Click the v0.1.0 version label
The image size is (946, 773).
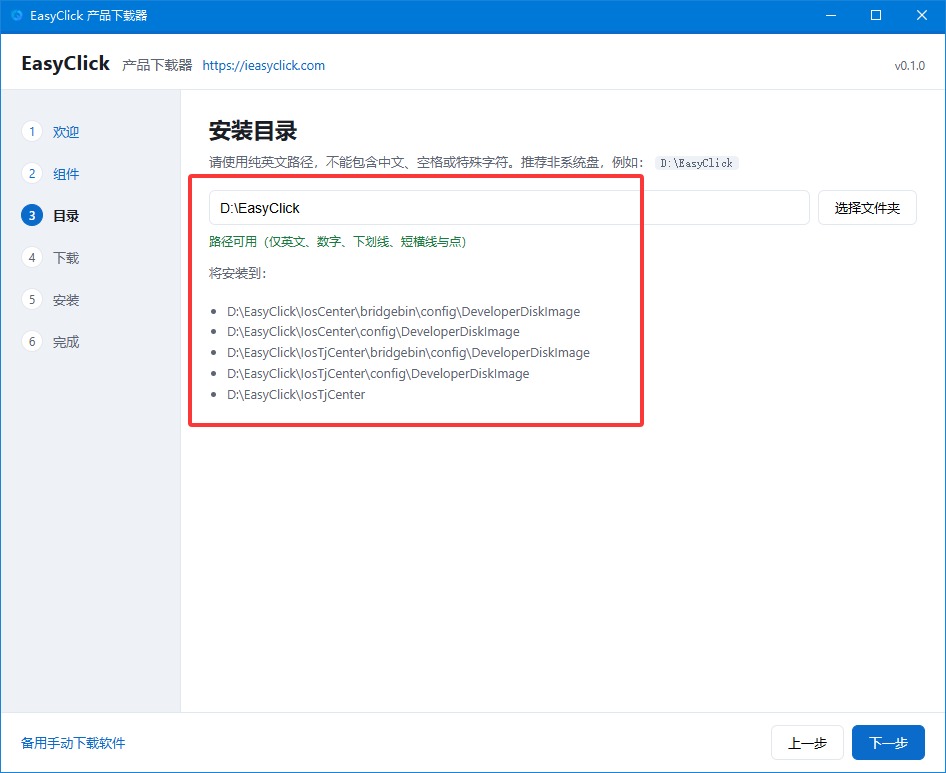pyautogui.click(x=909, y=66)
